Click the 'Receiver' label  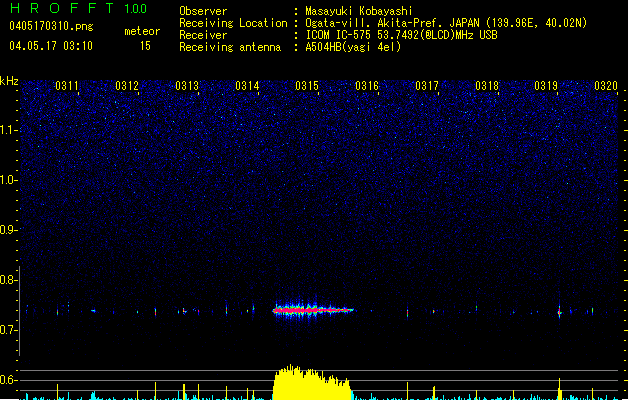tap(203, 35)
